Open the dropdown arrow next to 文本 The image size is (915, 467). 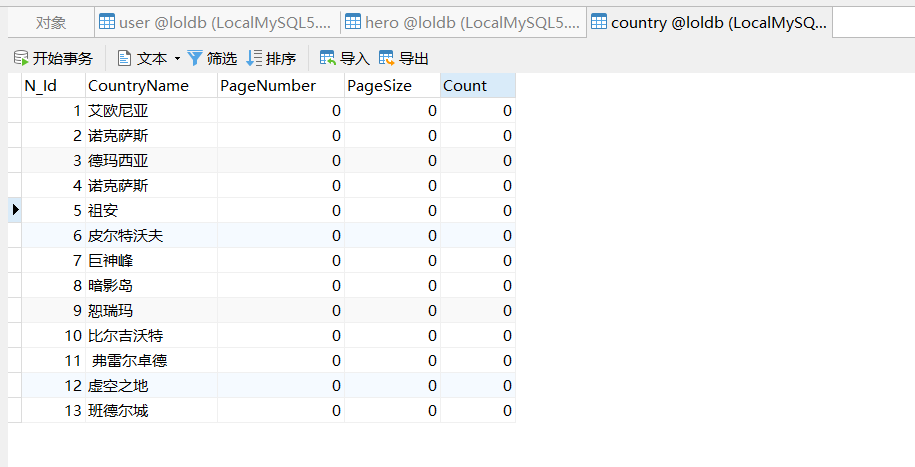177,58
